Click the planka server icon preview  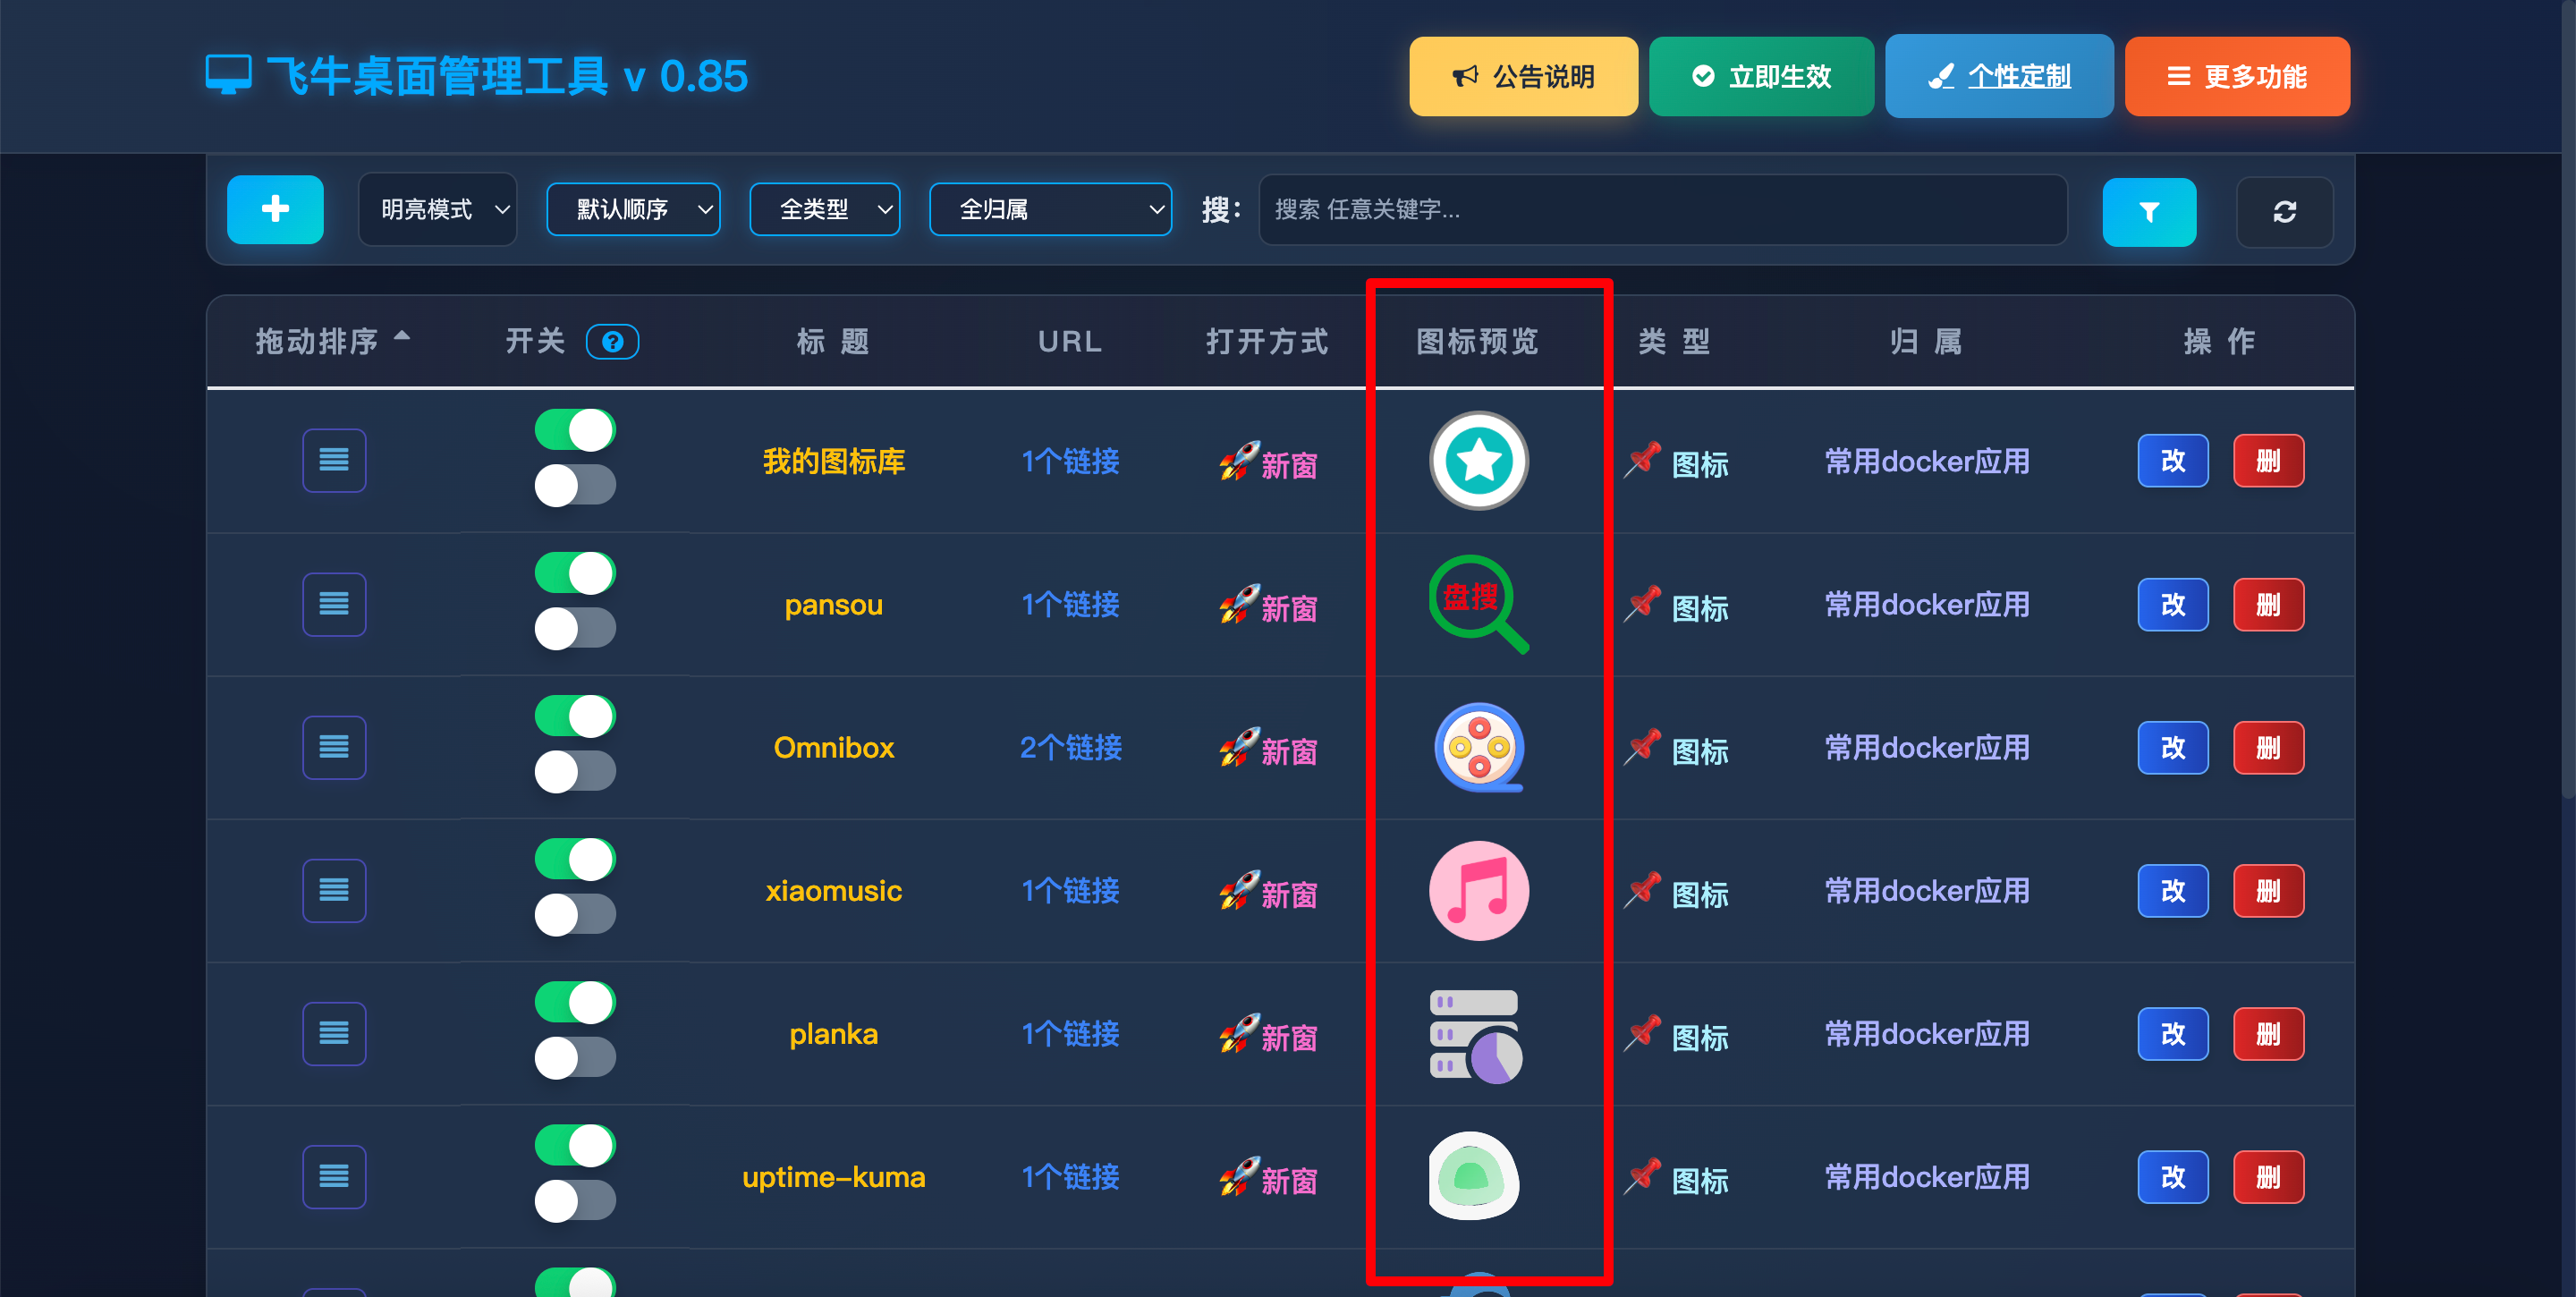click(x=1476, y=1035)
